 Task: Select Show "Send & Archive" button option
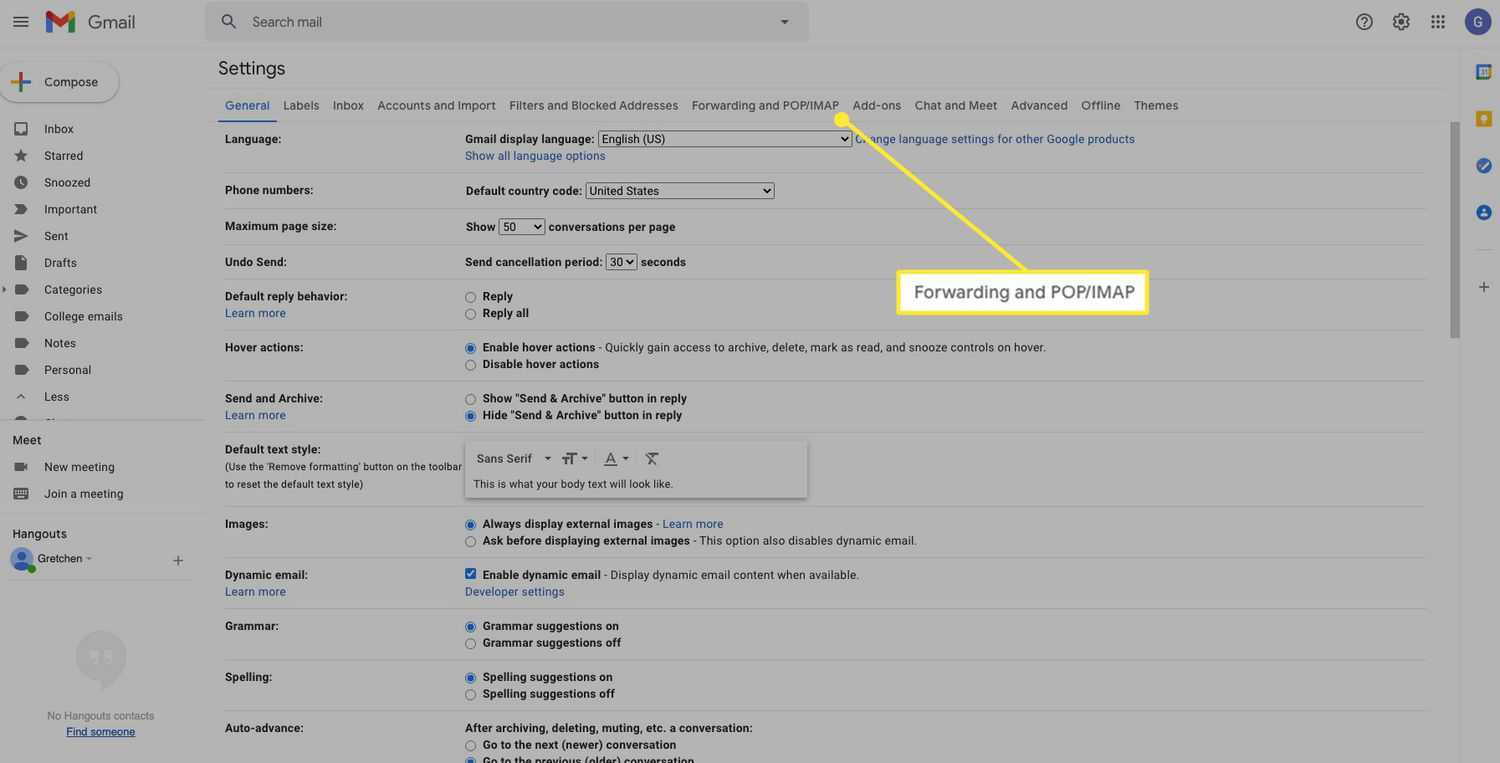tap(470, 399)
